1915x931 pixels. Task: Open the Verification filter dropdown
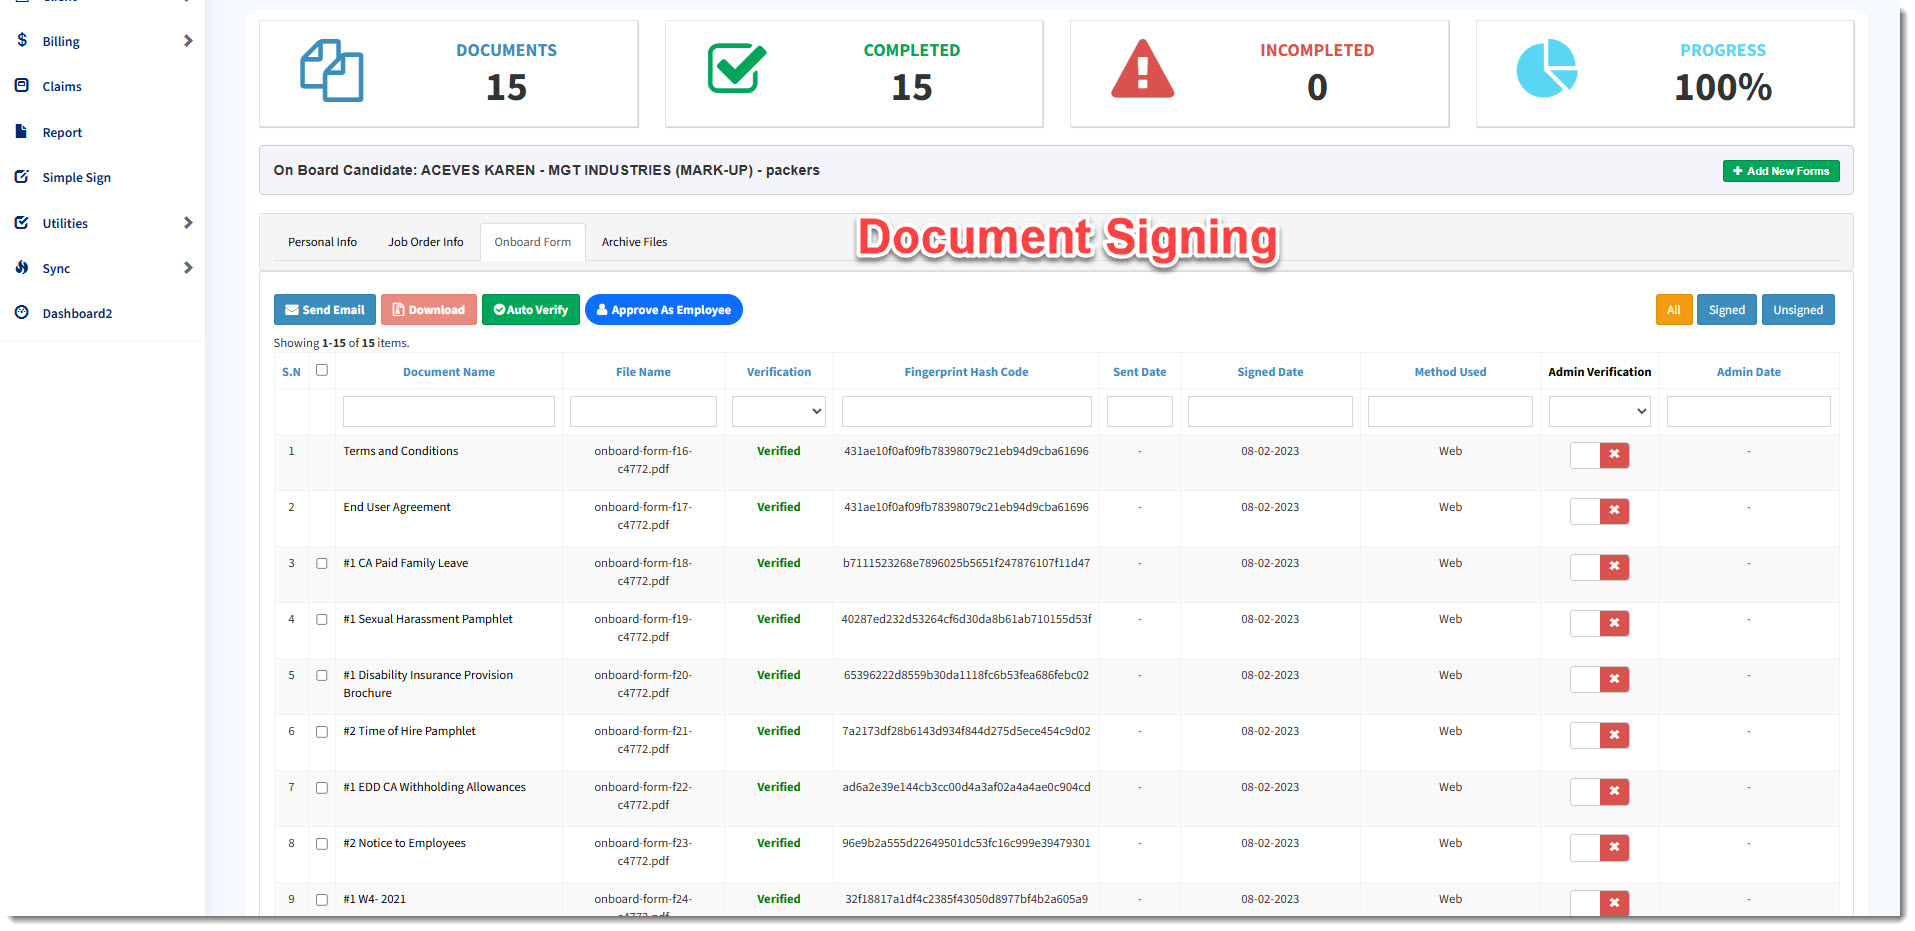pos(778,411)
